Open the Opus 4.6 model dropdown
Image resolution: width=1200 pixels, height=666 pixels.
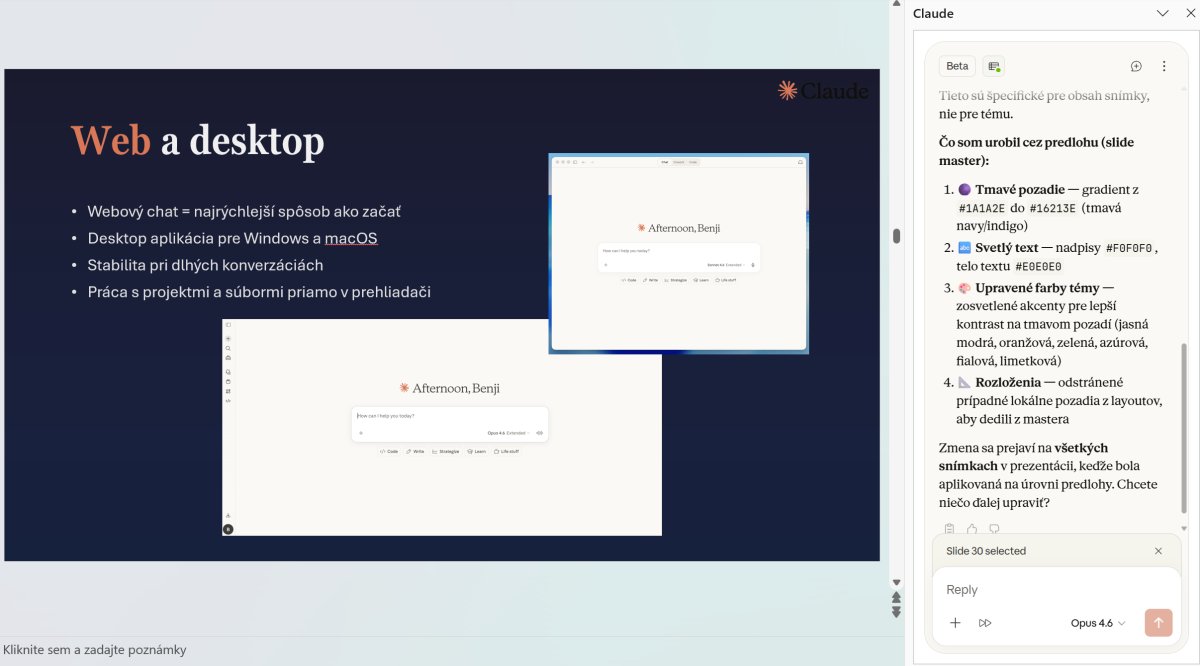pyautogui.click(x=1098, y=623)
